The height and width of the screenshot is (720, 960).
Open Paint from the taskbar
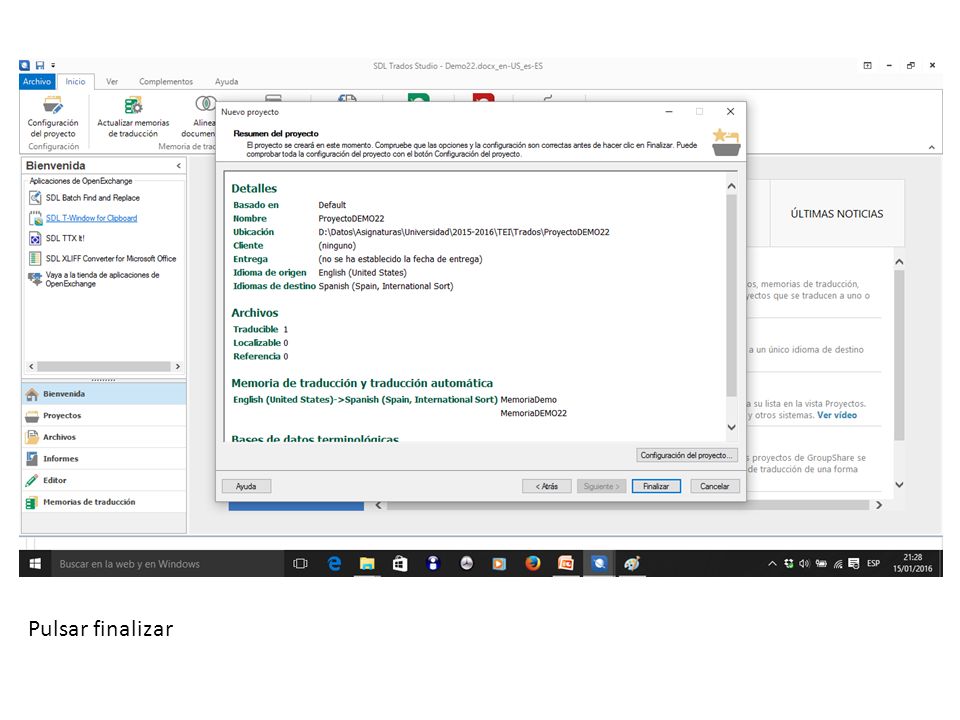point(632,564)
